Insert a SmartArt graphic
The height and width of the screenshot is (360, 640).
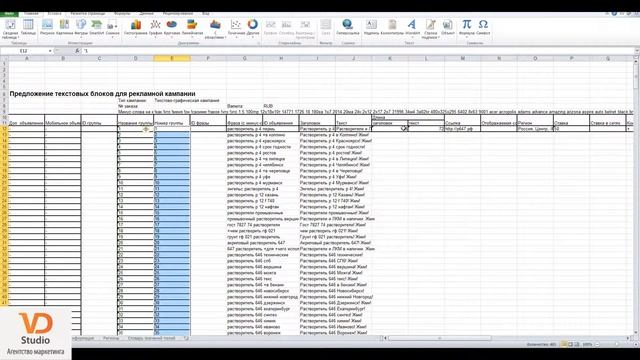coord(97,27)
